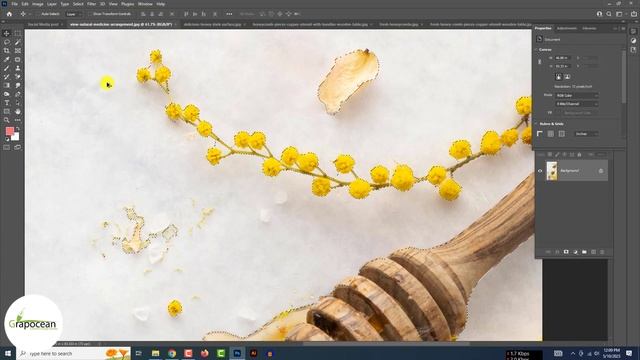Select the Gradient tool
640x360 pixels.
pos(7,85)
